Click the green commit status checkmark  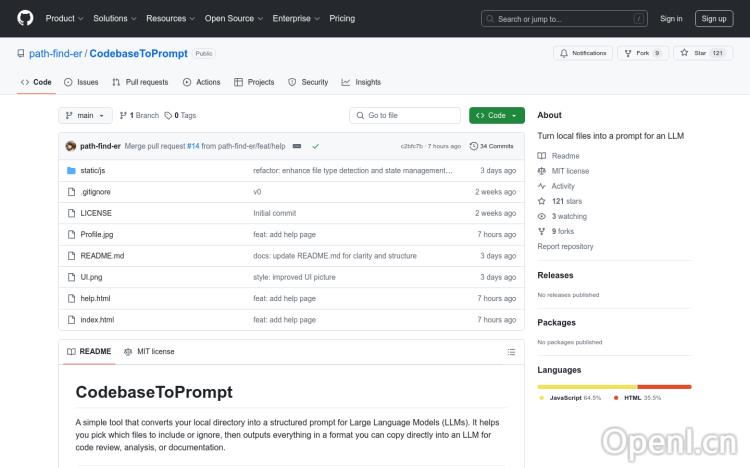[315, 146]
